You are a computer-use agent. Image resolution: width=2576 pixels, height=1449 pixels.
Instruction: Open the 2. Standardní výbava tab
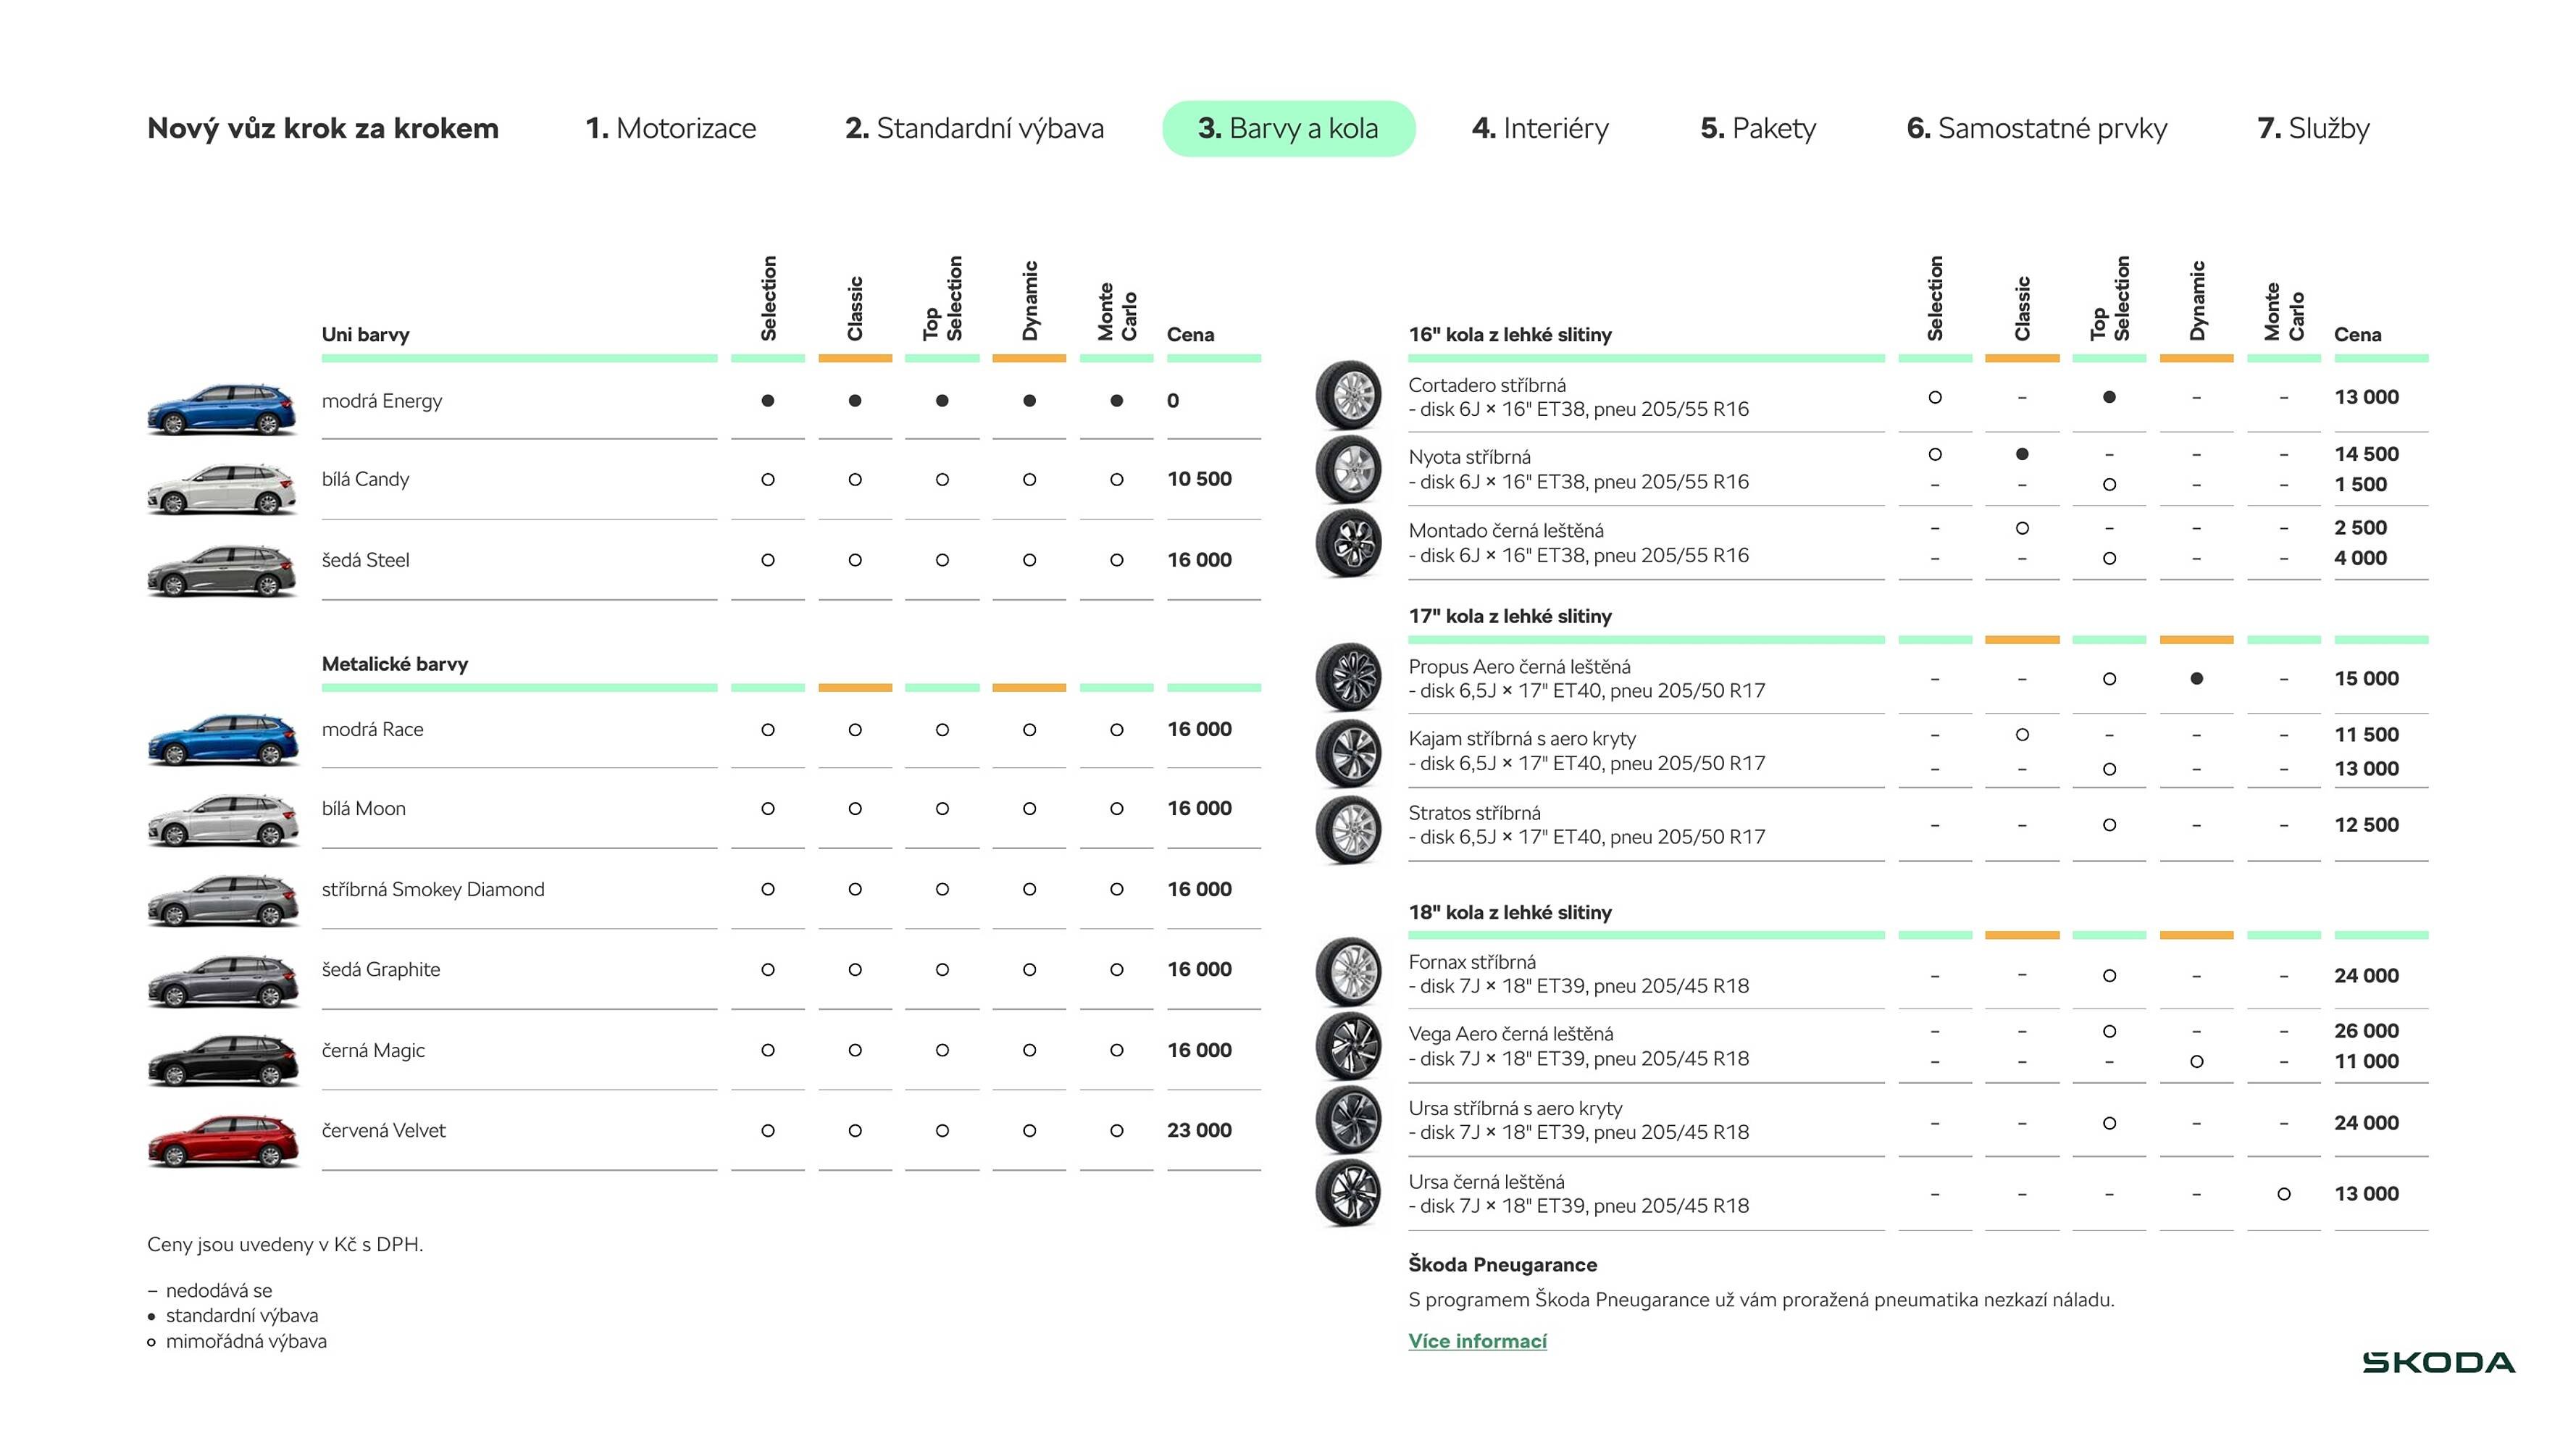click(974, 128)
